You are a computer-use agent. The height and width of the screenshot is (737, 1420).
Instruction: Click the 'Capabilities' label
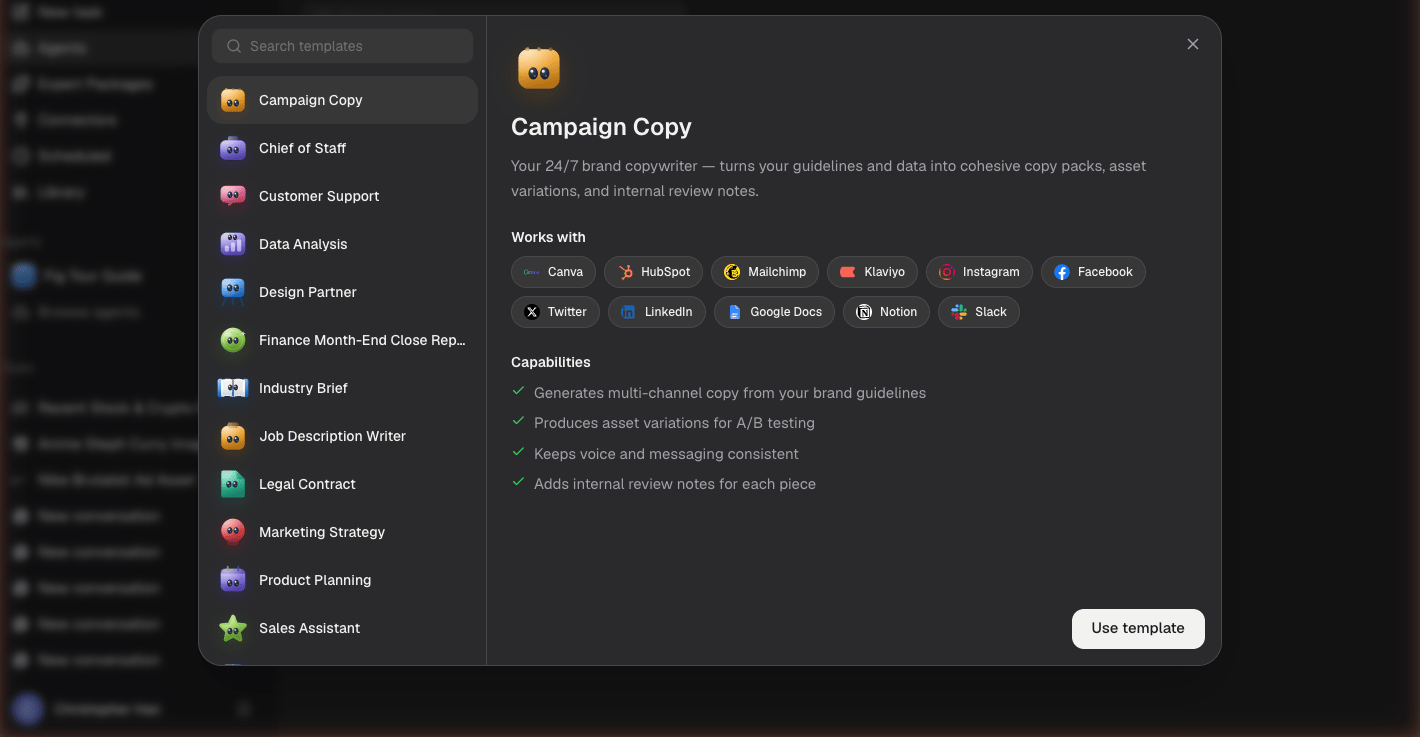coord(551,362)
